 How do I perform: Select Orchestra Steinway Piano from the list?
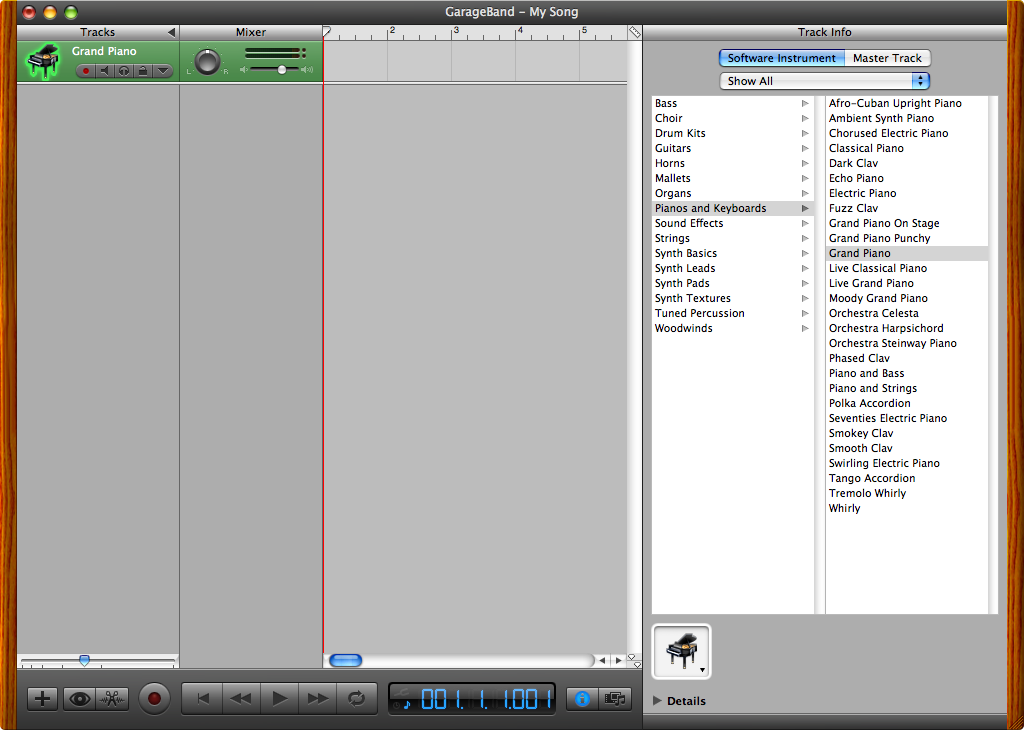pos(892,343)
